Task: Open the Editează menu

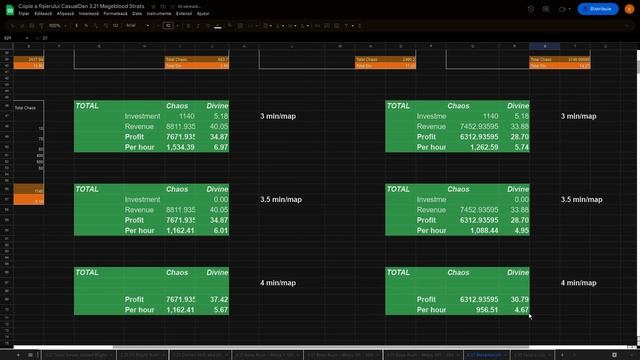Action: (x=43, y=13)
